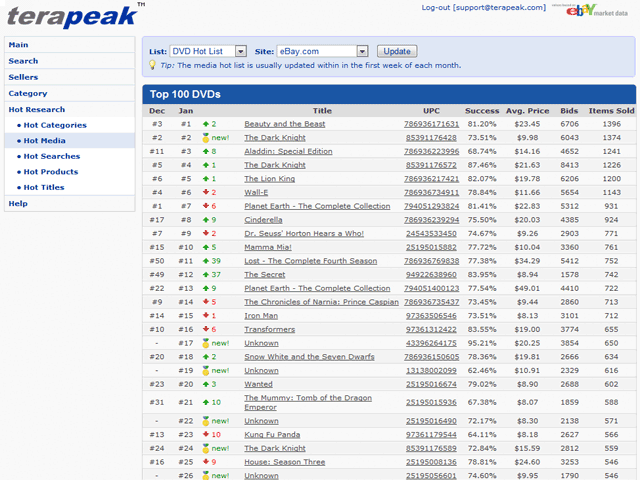Click green up arrow in Aladdin row

206,151
